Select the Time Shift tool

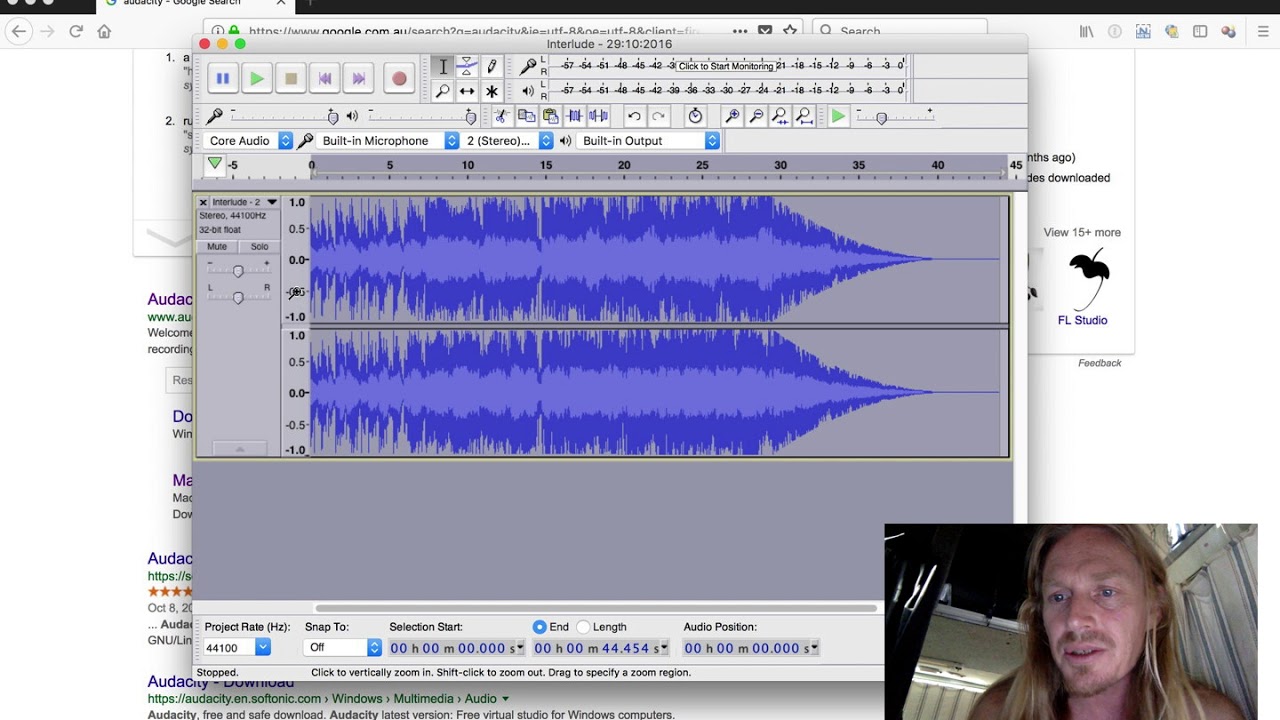tap(467, 91)
